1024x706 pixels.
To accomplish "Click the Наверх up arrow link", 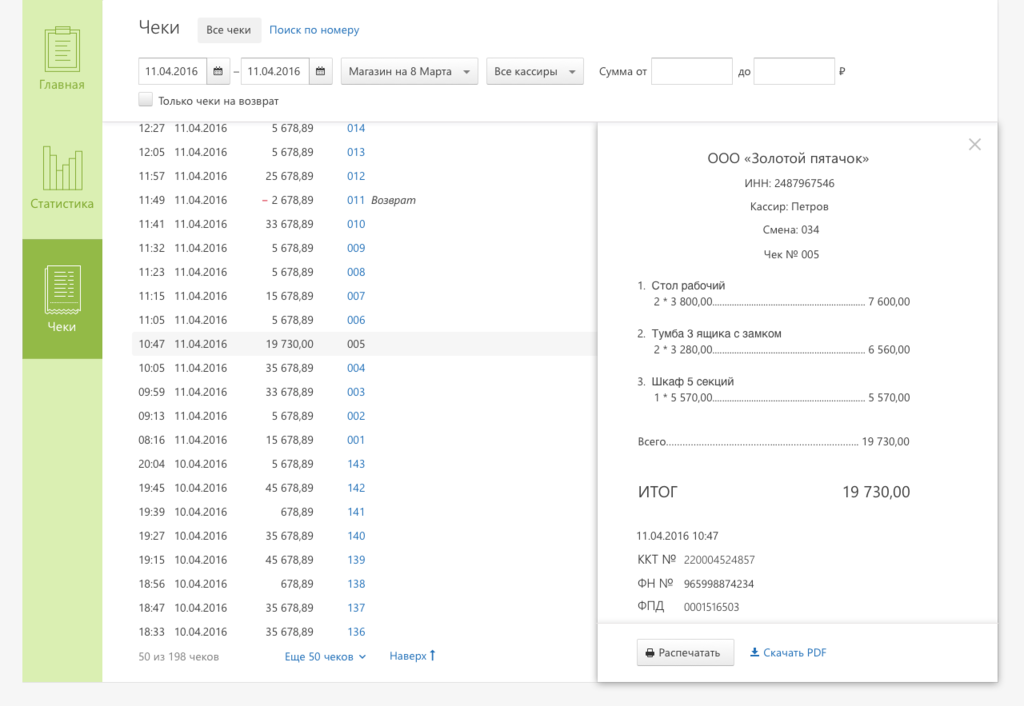I will (x=412, y=657).
